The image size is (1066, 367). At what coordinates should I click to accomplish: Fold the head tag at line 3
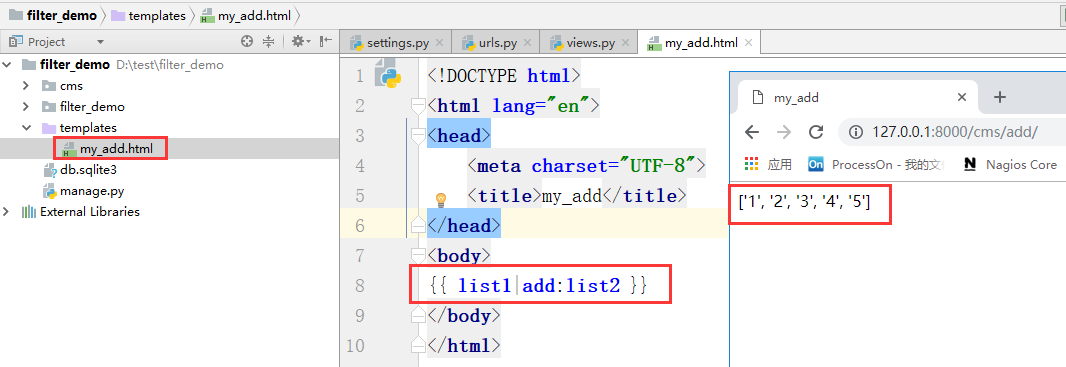pyautogui.click(x=417, y=136)
